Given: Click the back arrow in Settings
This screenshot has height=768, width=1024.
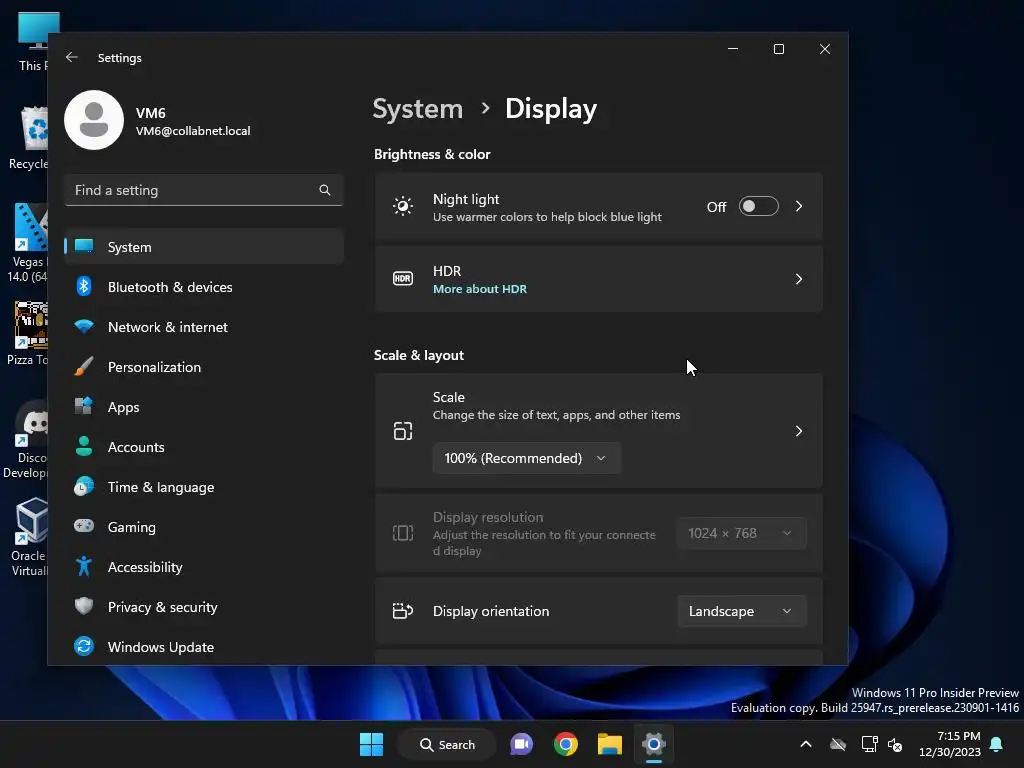Looking at the screenshot, I should [x=72, y=57].
